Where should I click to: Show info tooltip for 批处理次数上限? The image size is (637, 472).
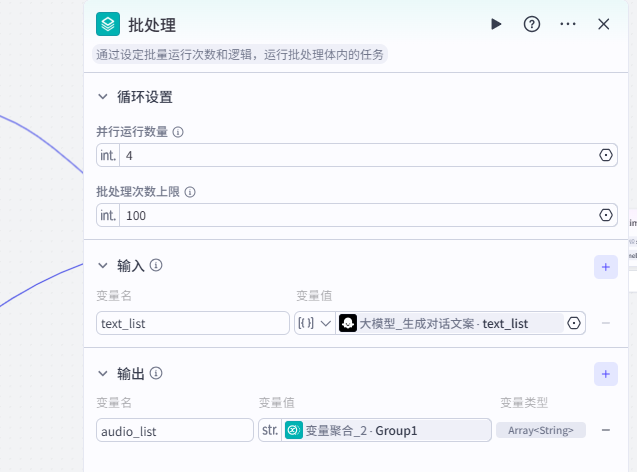[190, 192]
